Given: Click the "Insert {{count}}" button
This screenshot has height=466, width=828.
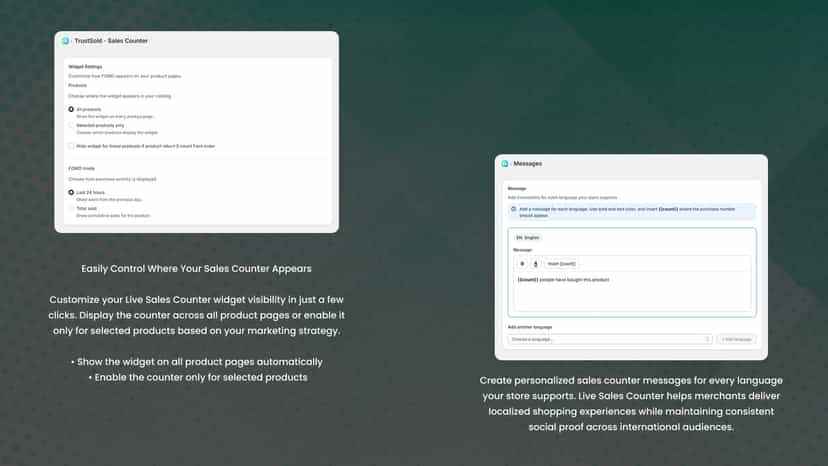Looking at the screenshot, I should click(561, 264).
